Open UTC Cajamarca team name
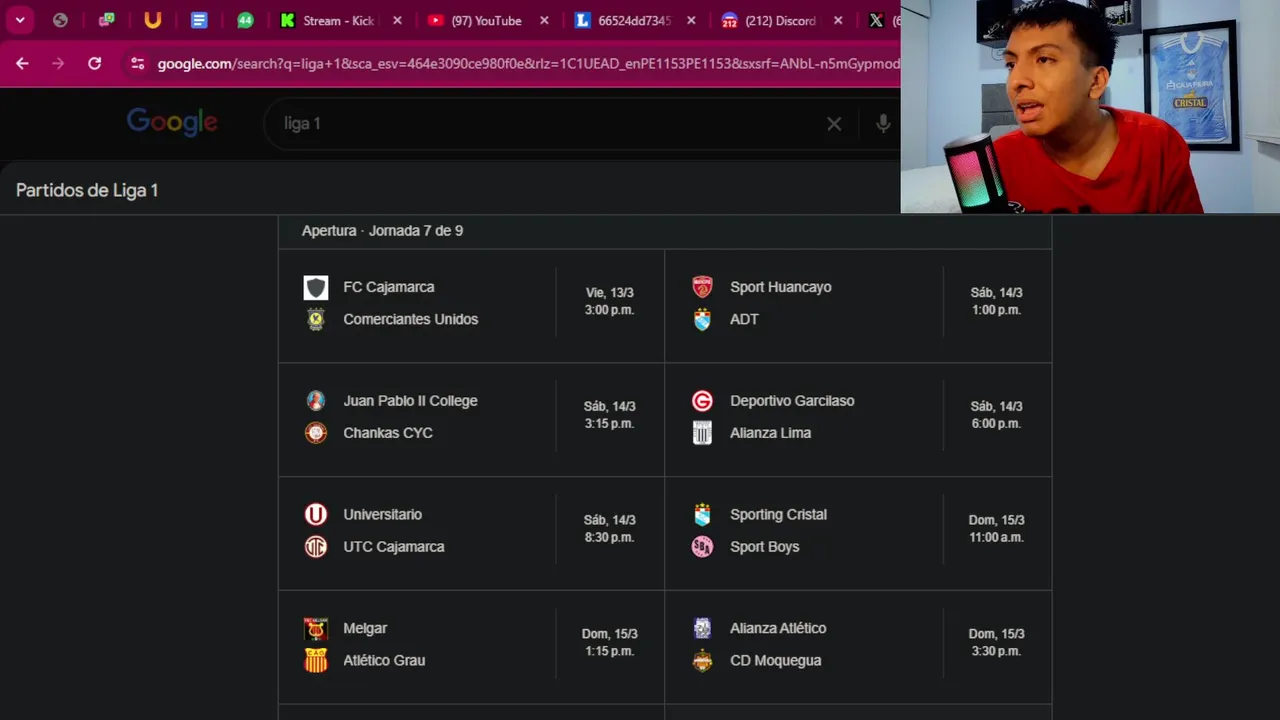 (x=394, y=547)
